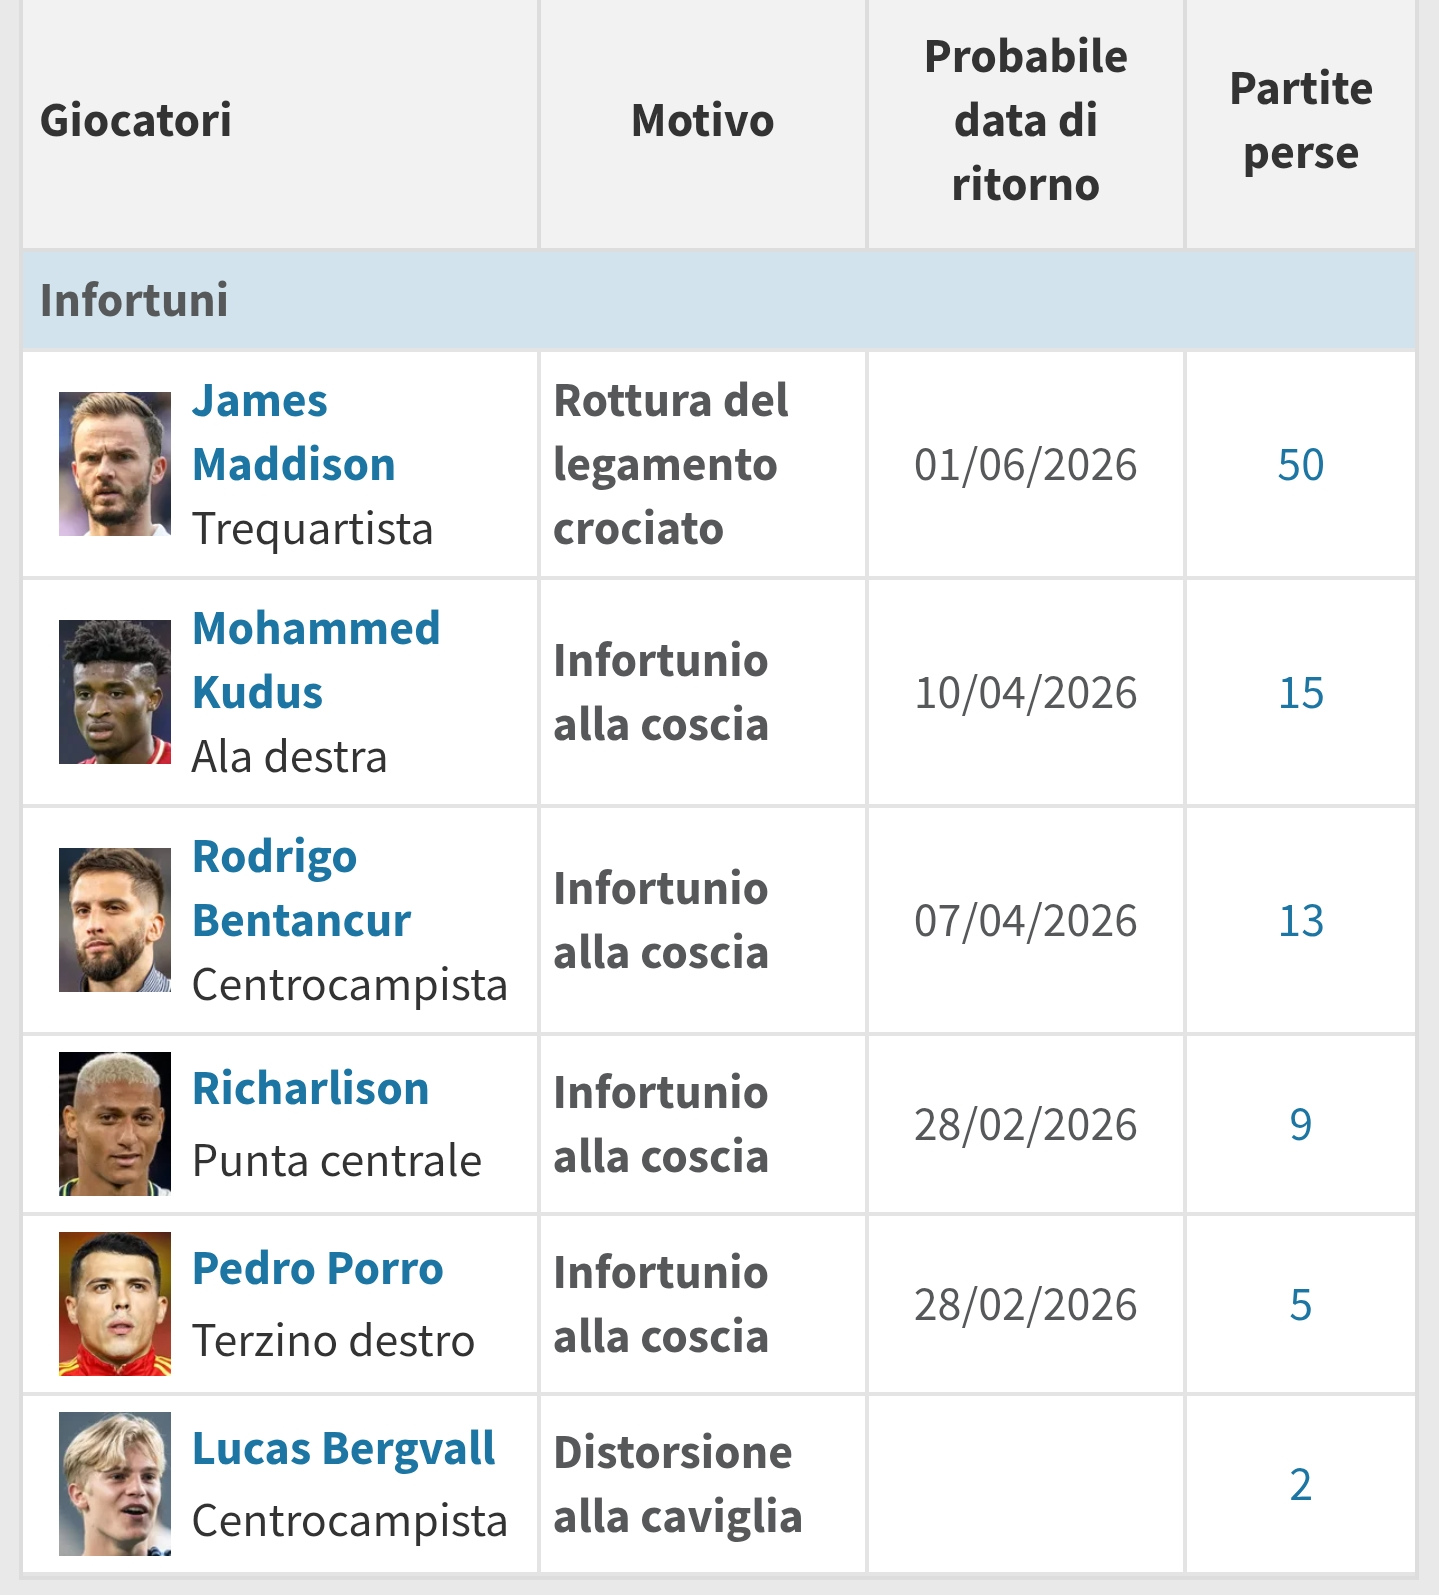This screenshot has height=1595, width=1439.
Task: Open Bentancur's 13 missed matches link
Action: pyautogui.click(x=1300, y=921)
